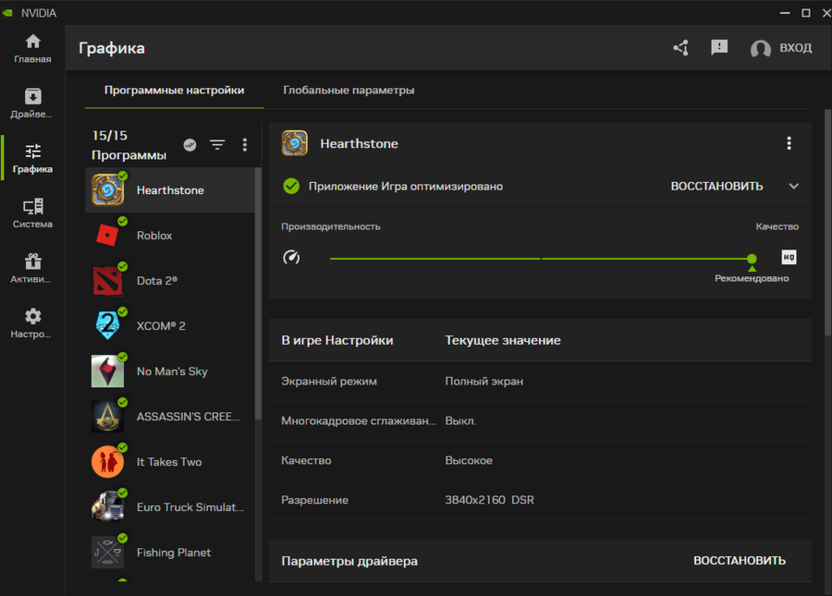
Task: Click the feedback notification icon
Action: (719, 48)
